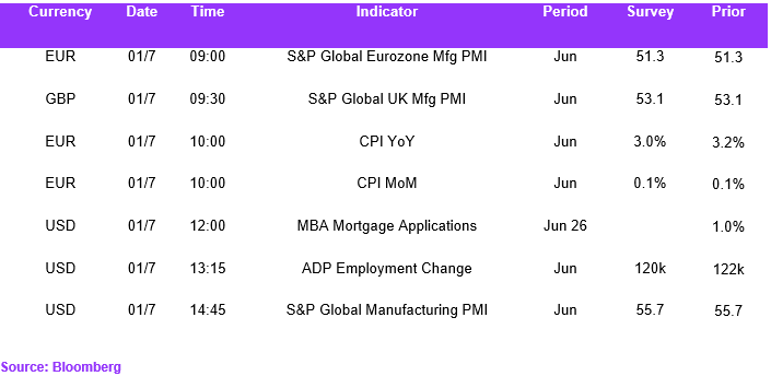
Task: Click the 14:45 time cell
Action: (x=208, y=310)
